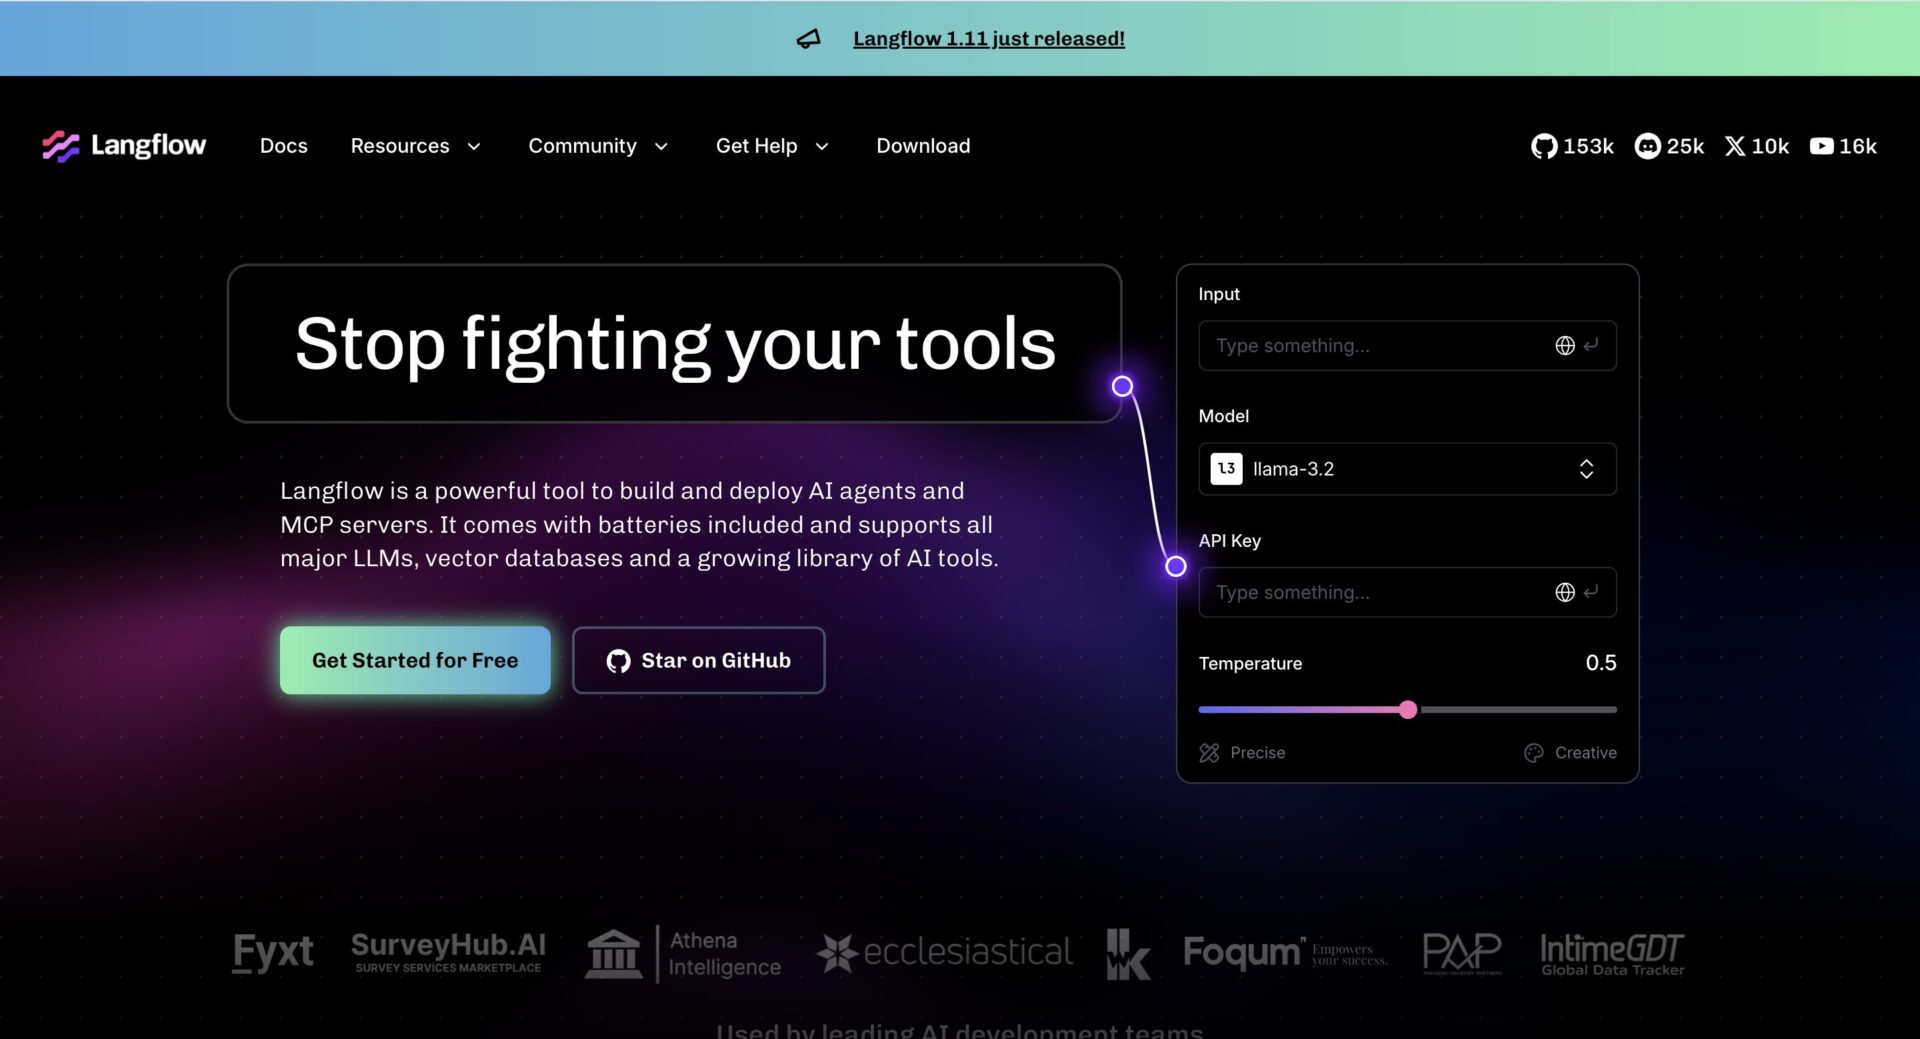Click the Langflow logo icon
Image resolution: width=1920 pixels, height=1039 pixels.
point(60,146)
